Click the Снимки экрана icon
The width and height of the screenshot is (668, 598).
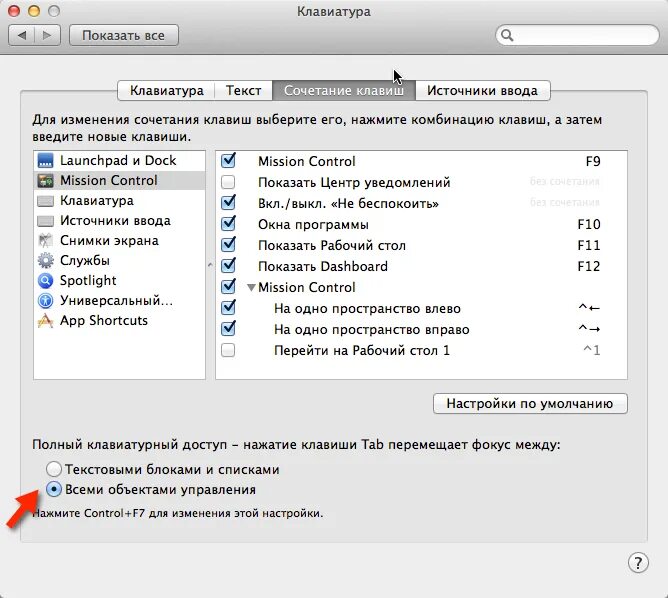pyautogui.click(x=45, y=240)
